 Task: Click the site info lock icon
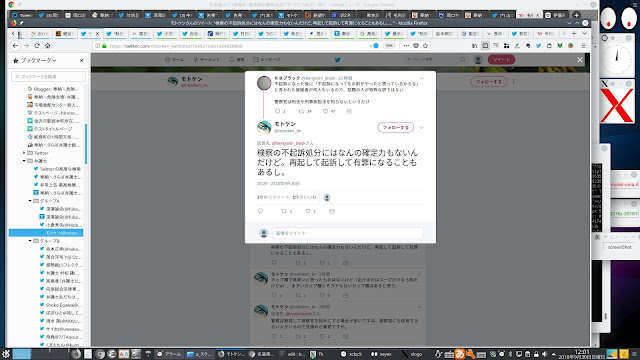(x=104, y=46)
